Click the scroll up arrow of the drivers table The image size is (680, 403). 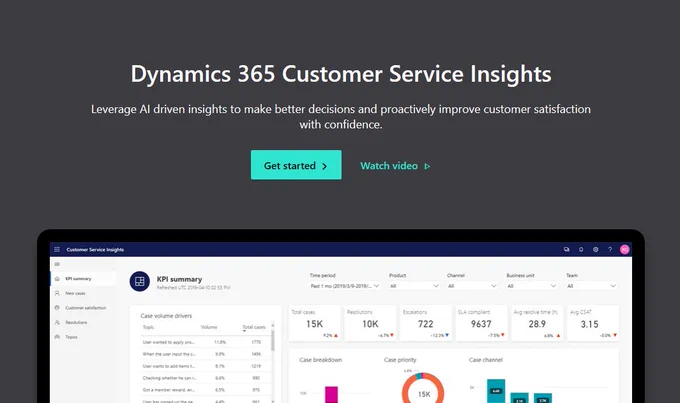click(x=273, y=325)
